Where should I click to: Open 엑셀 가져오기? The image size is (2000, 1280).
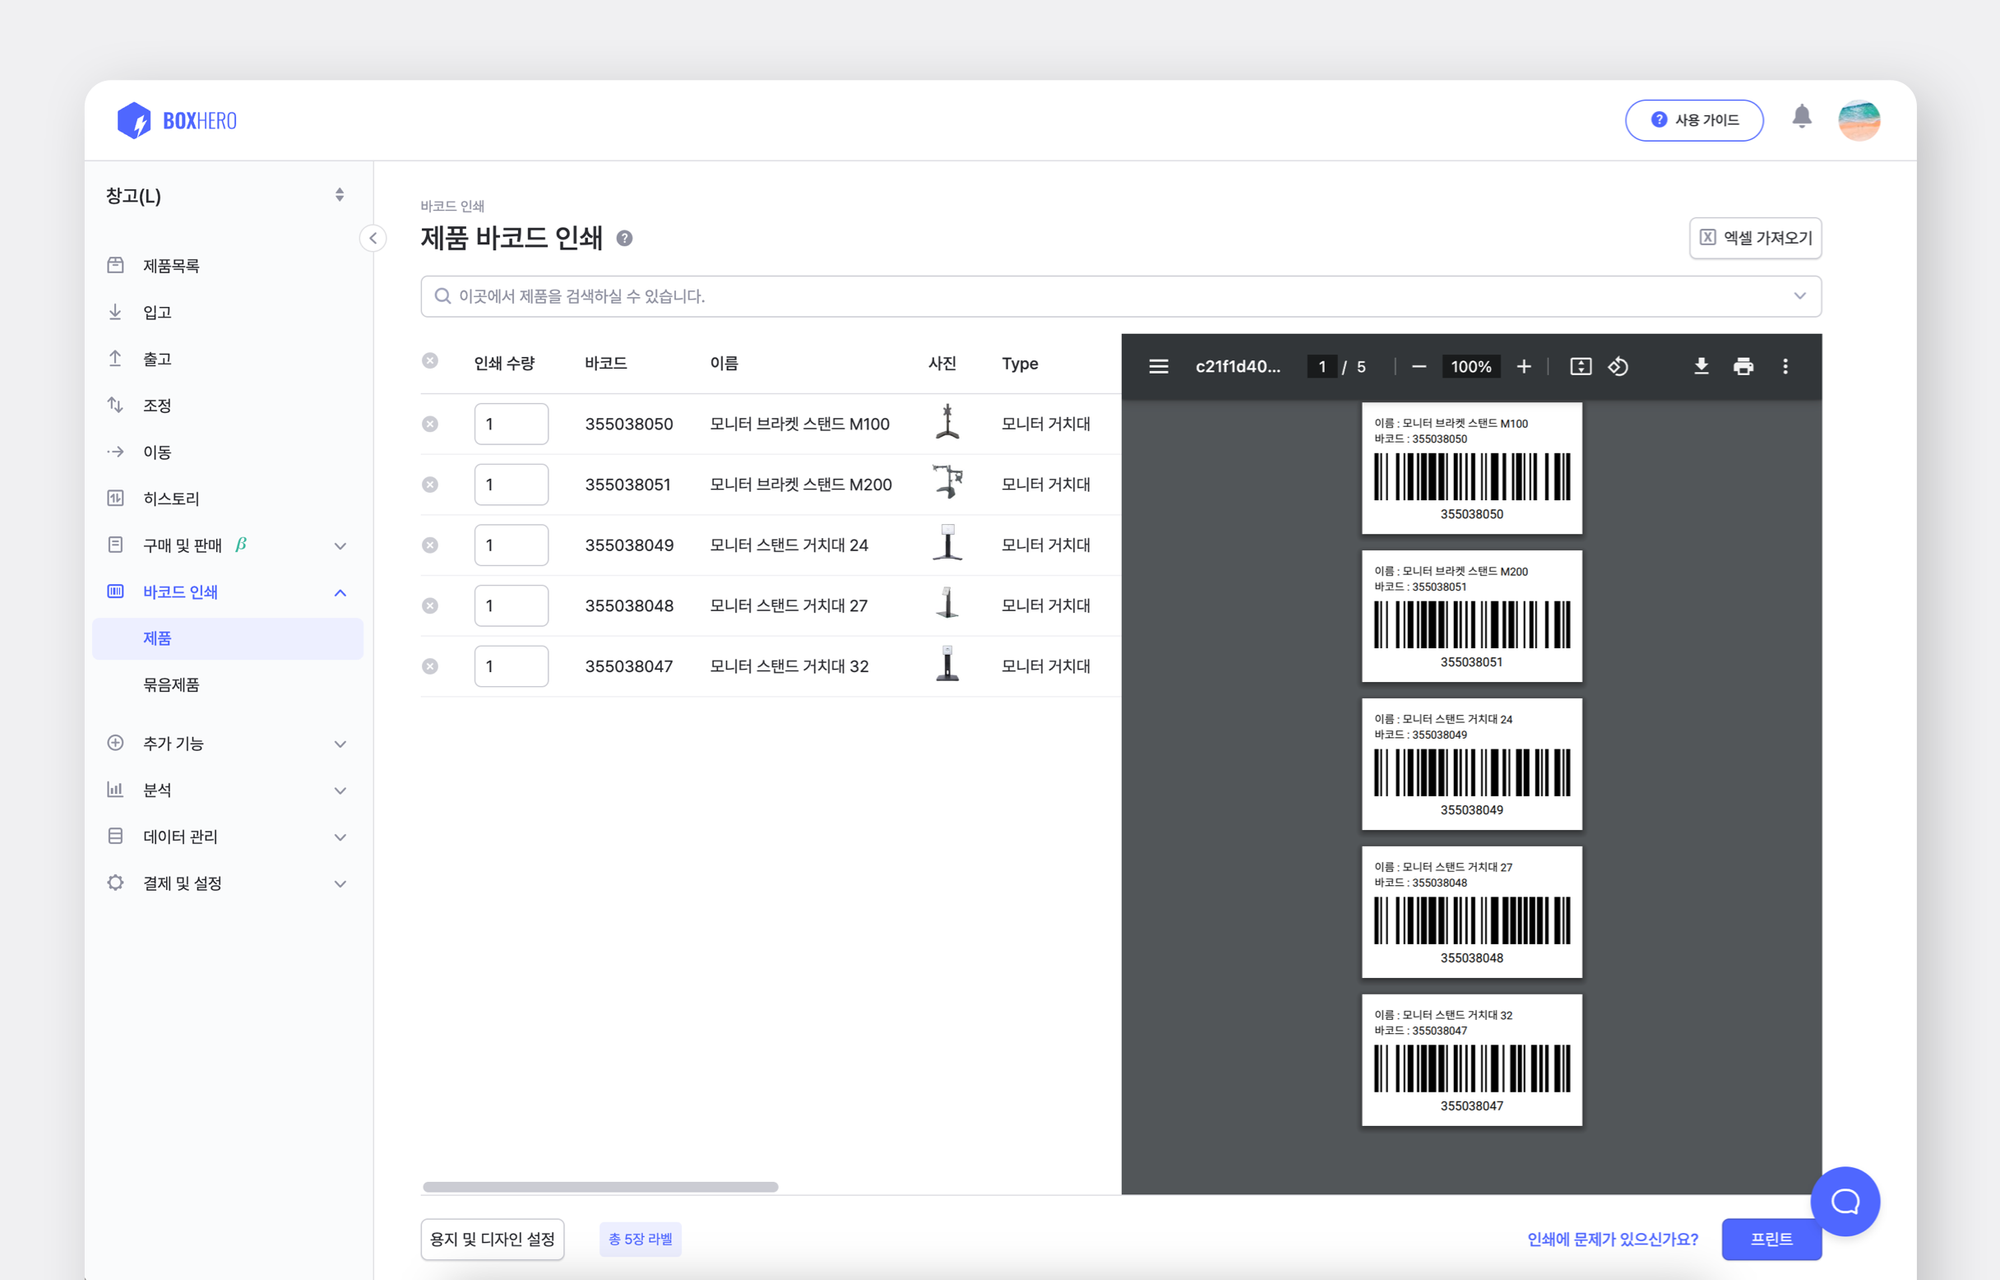[1755, 239]
